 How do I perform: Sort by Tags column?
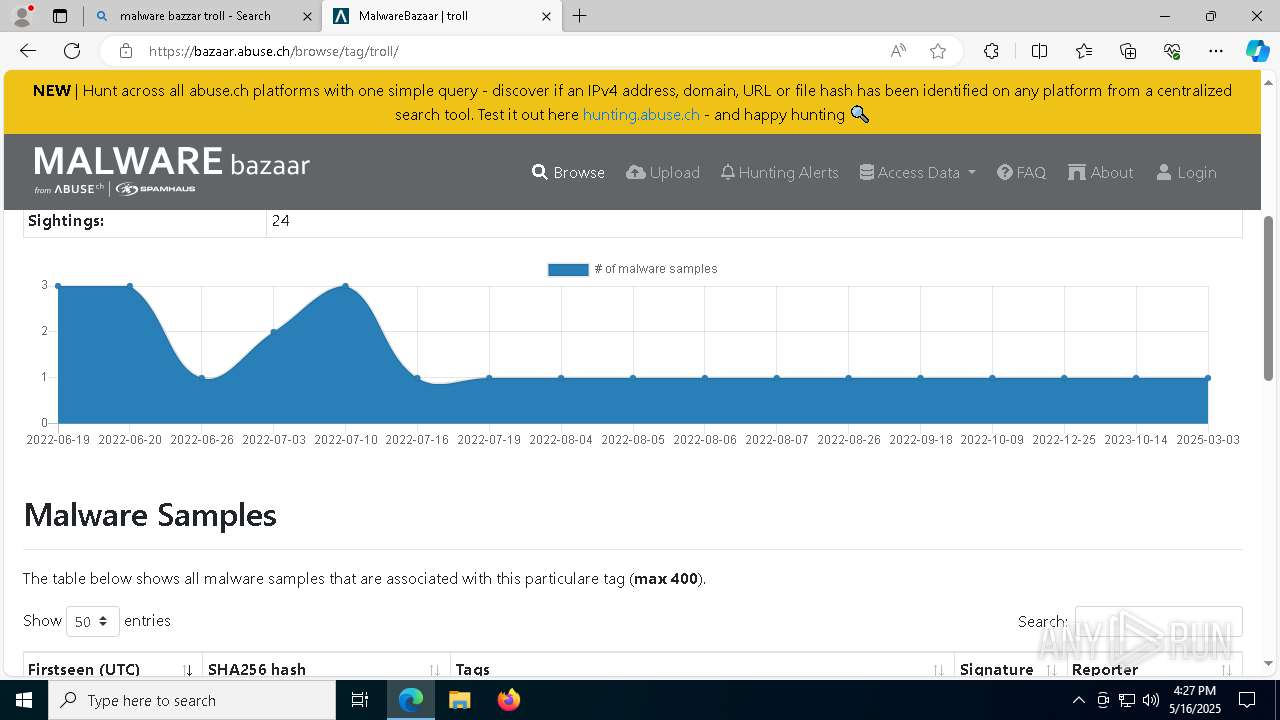(702, 668)
